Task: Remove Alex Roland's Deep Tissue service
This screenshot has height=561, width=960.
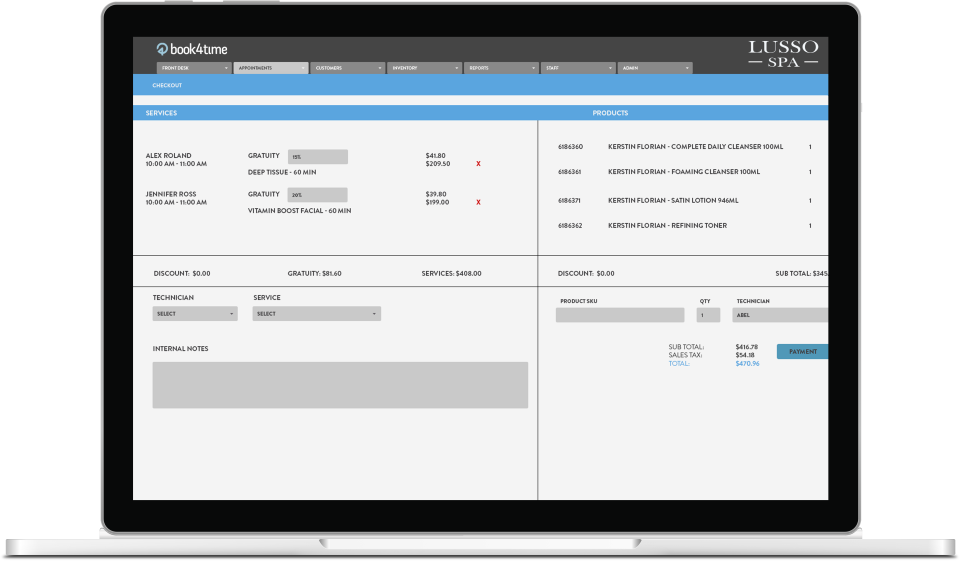Action: pyautogui.click(x=478, y=163)
